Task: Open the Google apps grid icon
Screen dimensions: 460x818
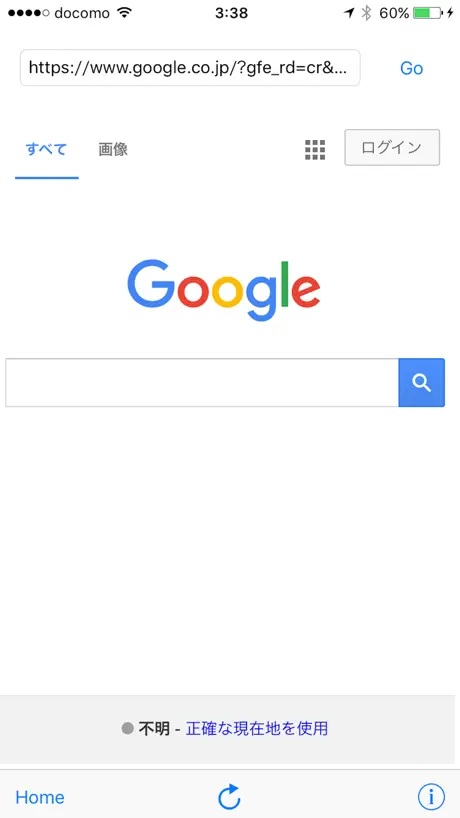Action: point(315,150)
